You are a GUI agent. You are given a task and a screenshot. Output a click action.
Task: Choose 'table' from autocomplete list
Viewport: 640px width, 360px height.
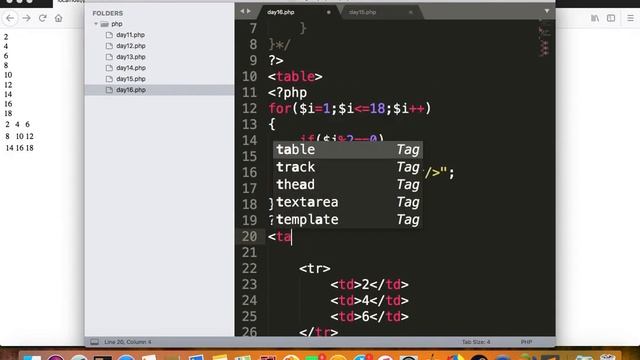[x=348, y=150]
